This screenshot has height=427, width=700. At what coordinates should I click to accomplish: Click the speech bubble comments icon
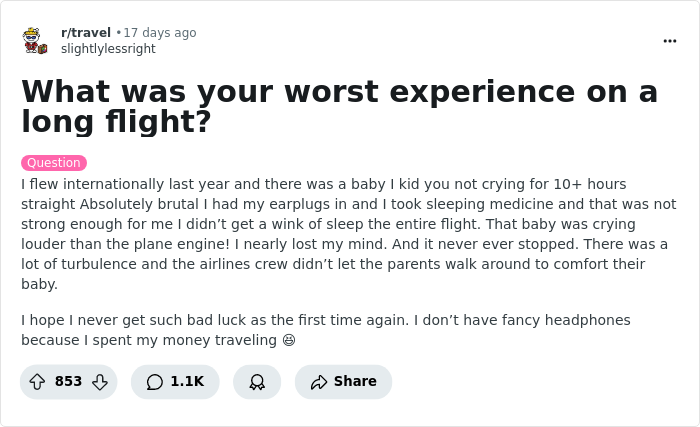[x=154, y=382]
